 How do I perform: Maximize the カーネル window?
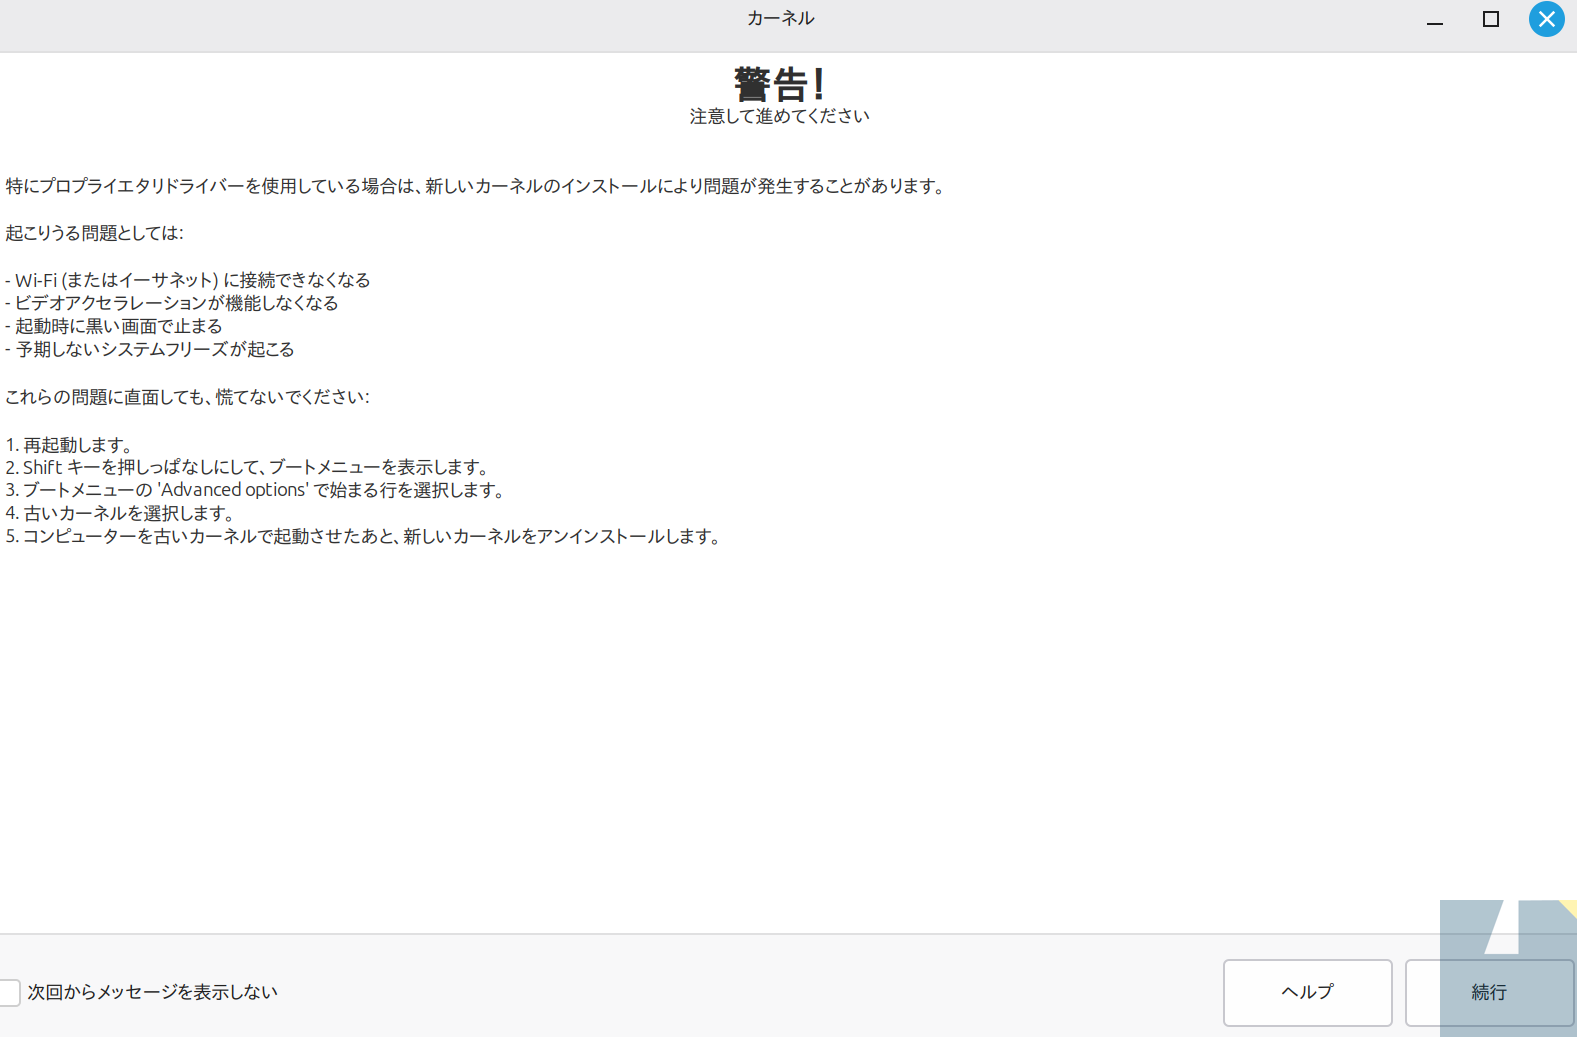(x=1491, y=19)
